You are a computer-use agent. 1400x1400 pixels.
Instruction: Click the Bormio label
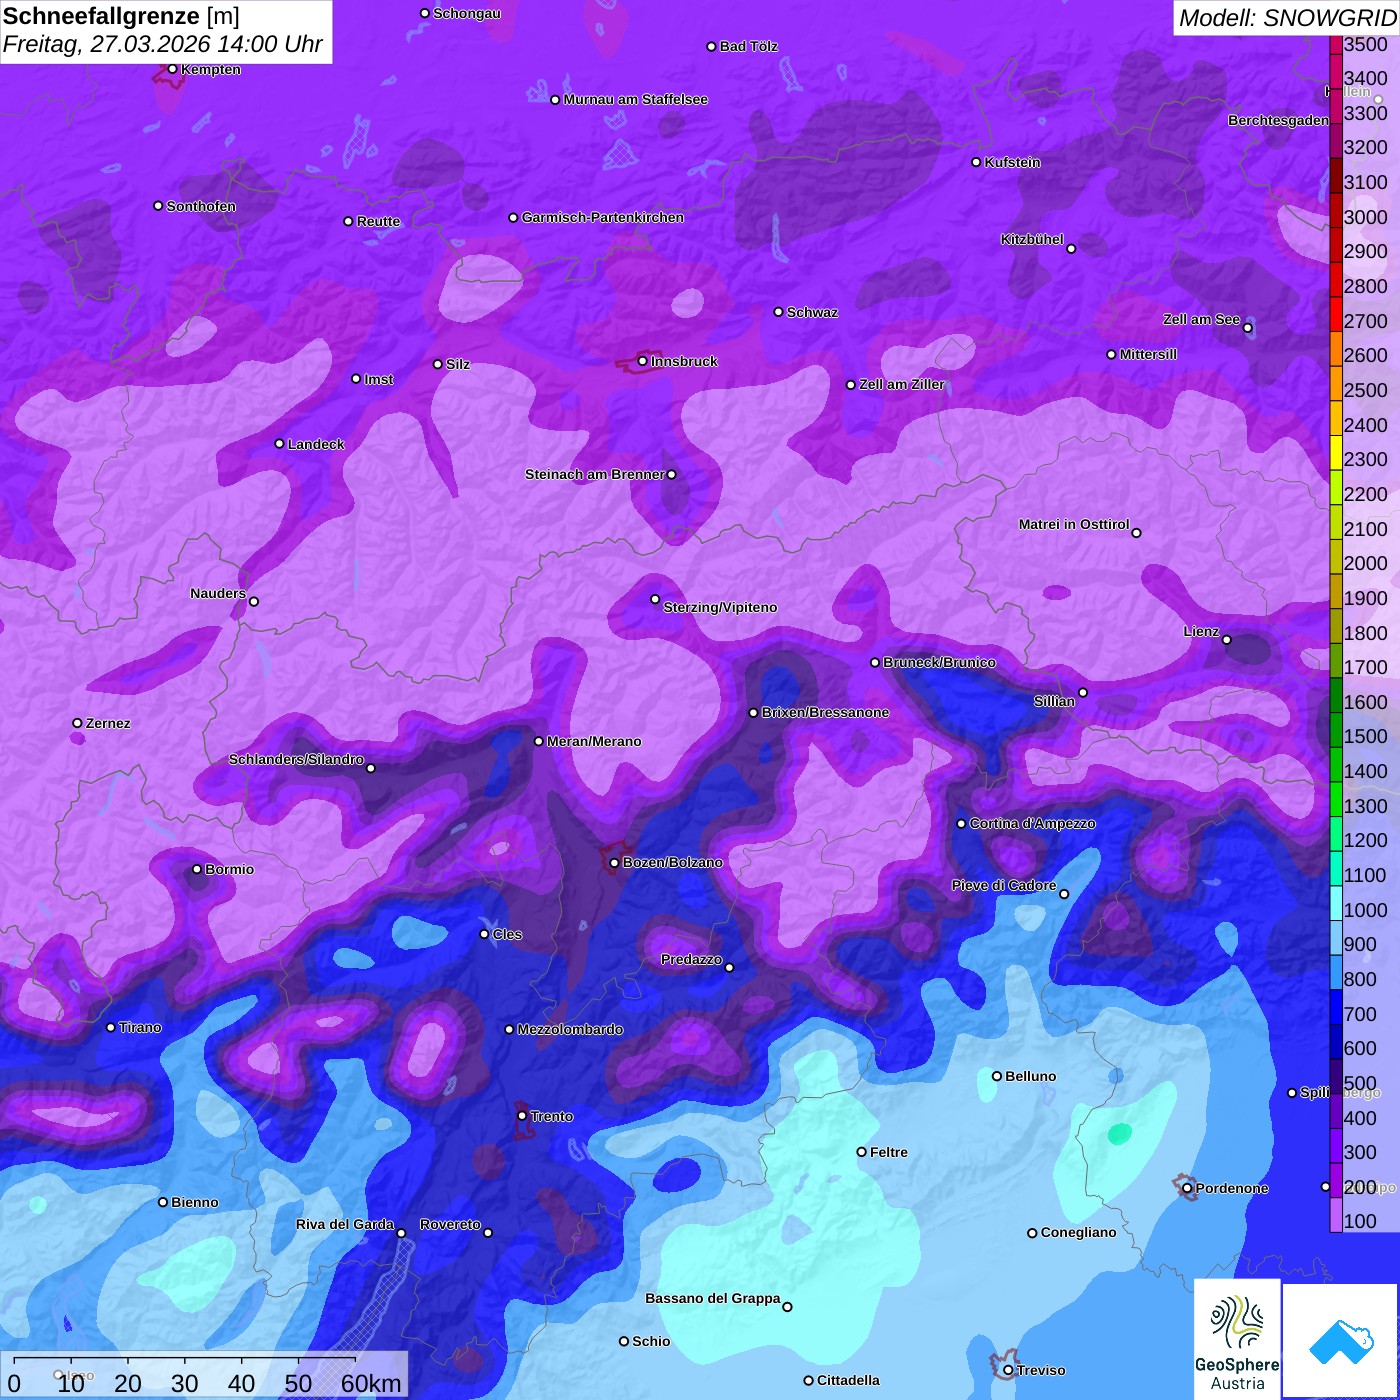point(229,869)
